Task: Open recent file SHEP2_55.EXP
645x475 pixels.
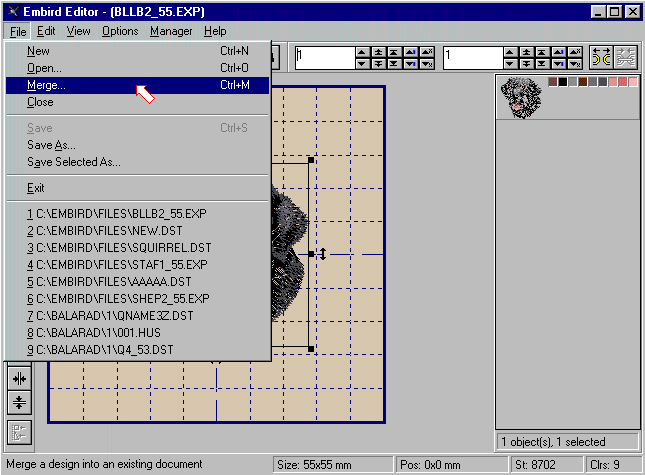Action: point(137,299)
